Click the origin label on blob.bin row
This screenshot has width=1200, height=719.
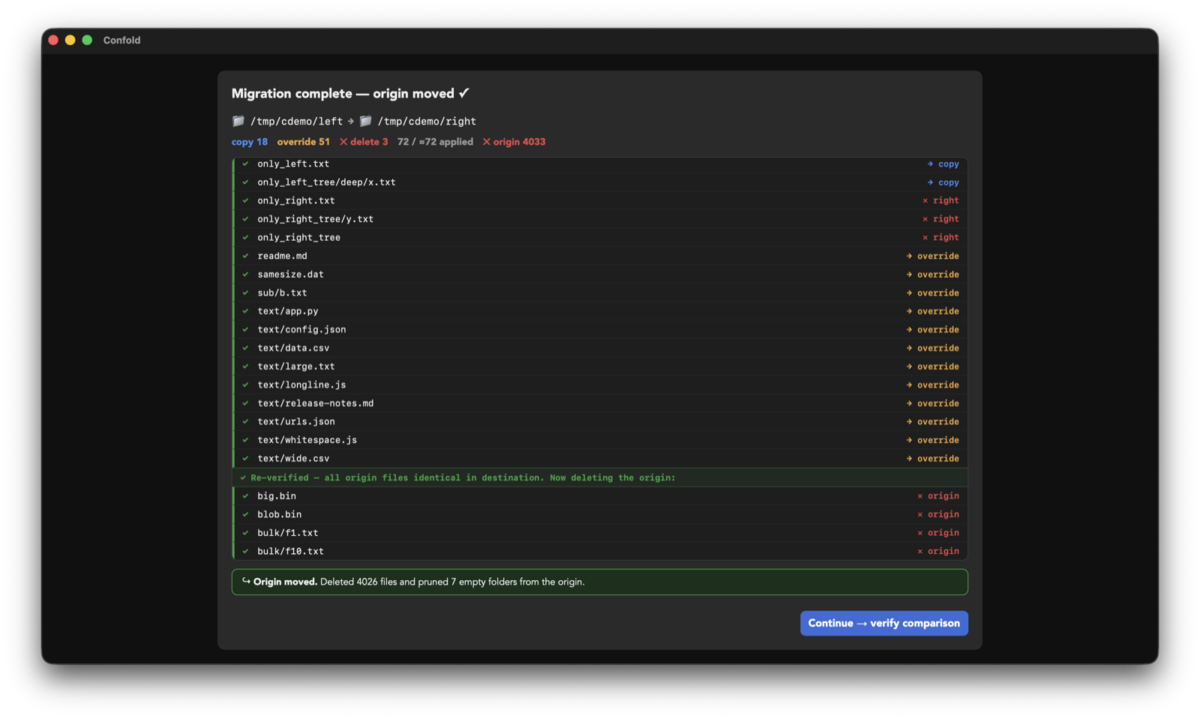pos(938,514)
